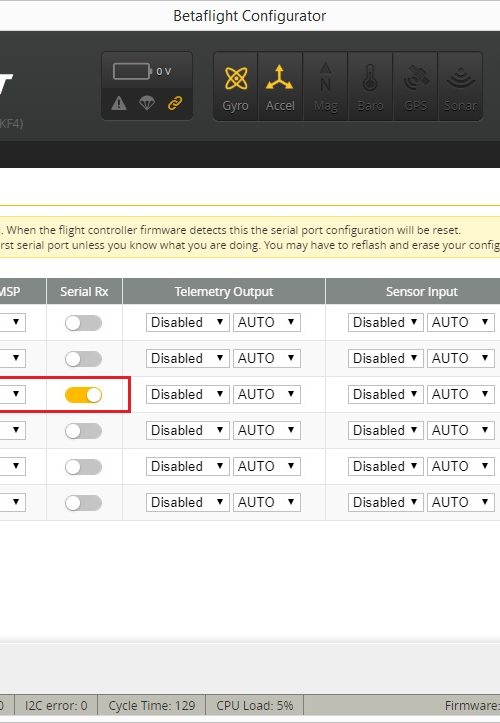Click the Serial Rx column header
The width and height of the screenshot is (500, 723).
tap(84, 291)
